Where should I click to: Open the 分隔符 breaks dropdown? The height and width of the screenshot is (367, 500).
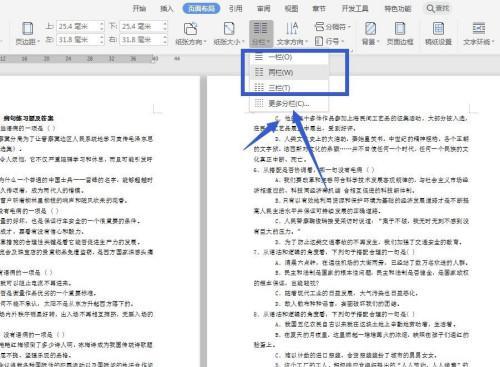click(333, 26)
